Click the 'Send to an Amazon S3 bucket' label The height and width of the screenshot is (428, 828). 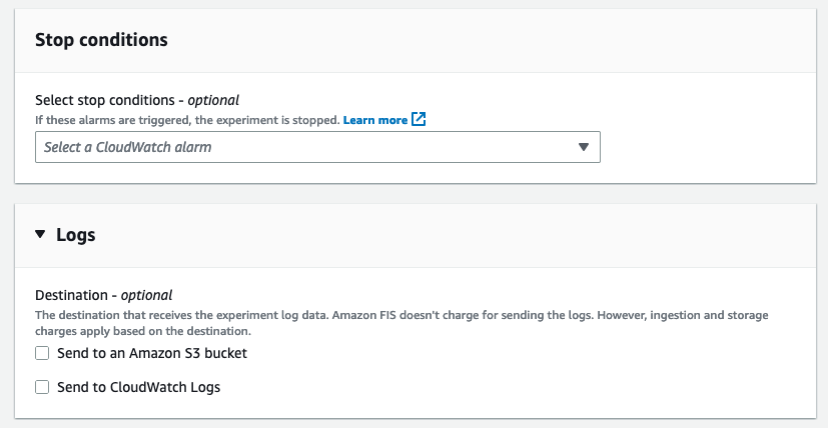coord(152,353)
